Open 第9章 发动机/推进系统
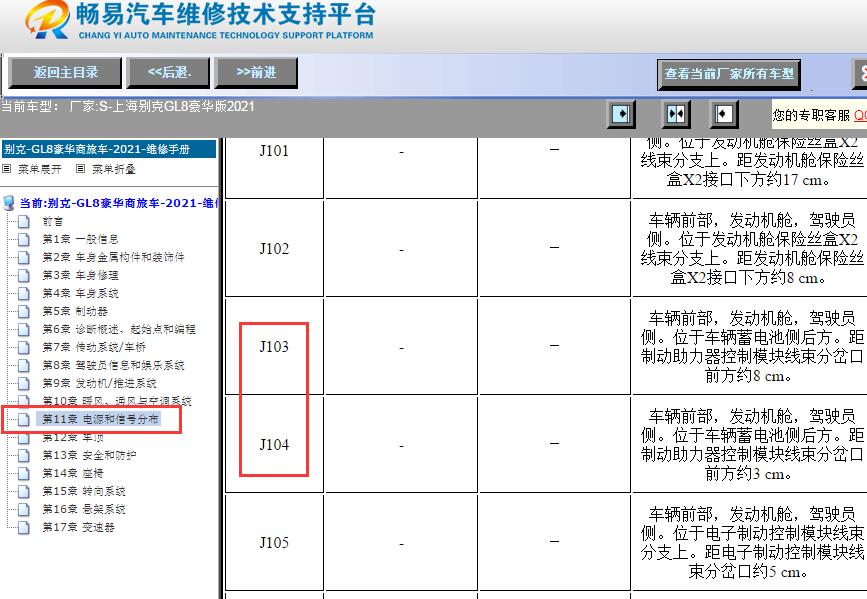This screenshot has height=599, width=867. coord(100,383)
